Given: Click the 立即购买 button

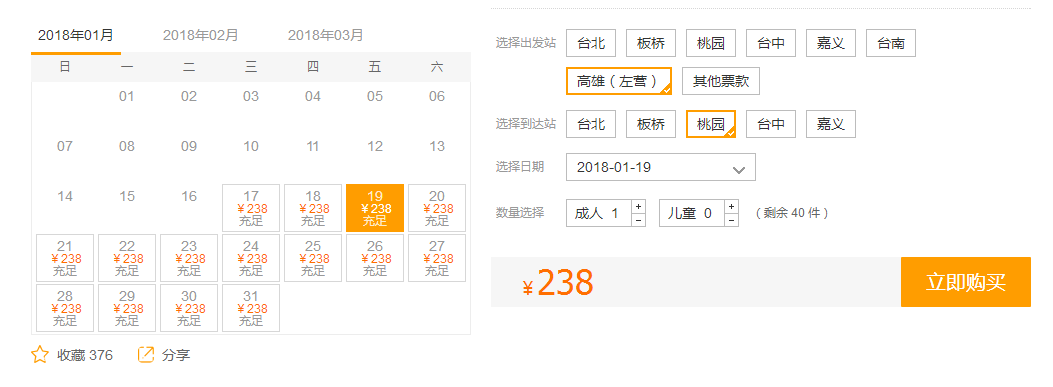Looking at the screenshot, I should [966, 282].
